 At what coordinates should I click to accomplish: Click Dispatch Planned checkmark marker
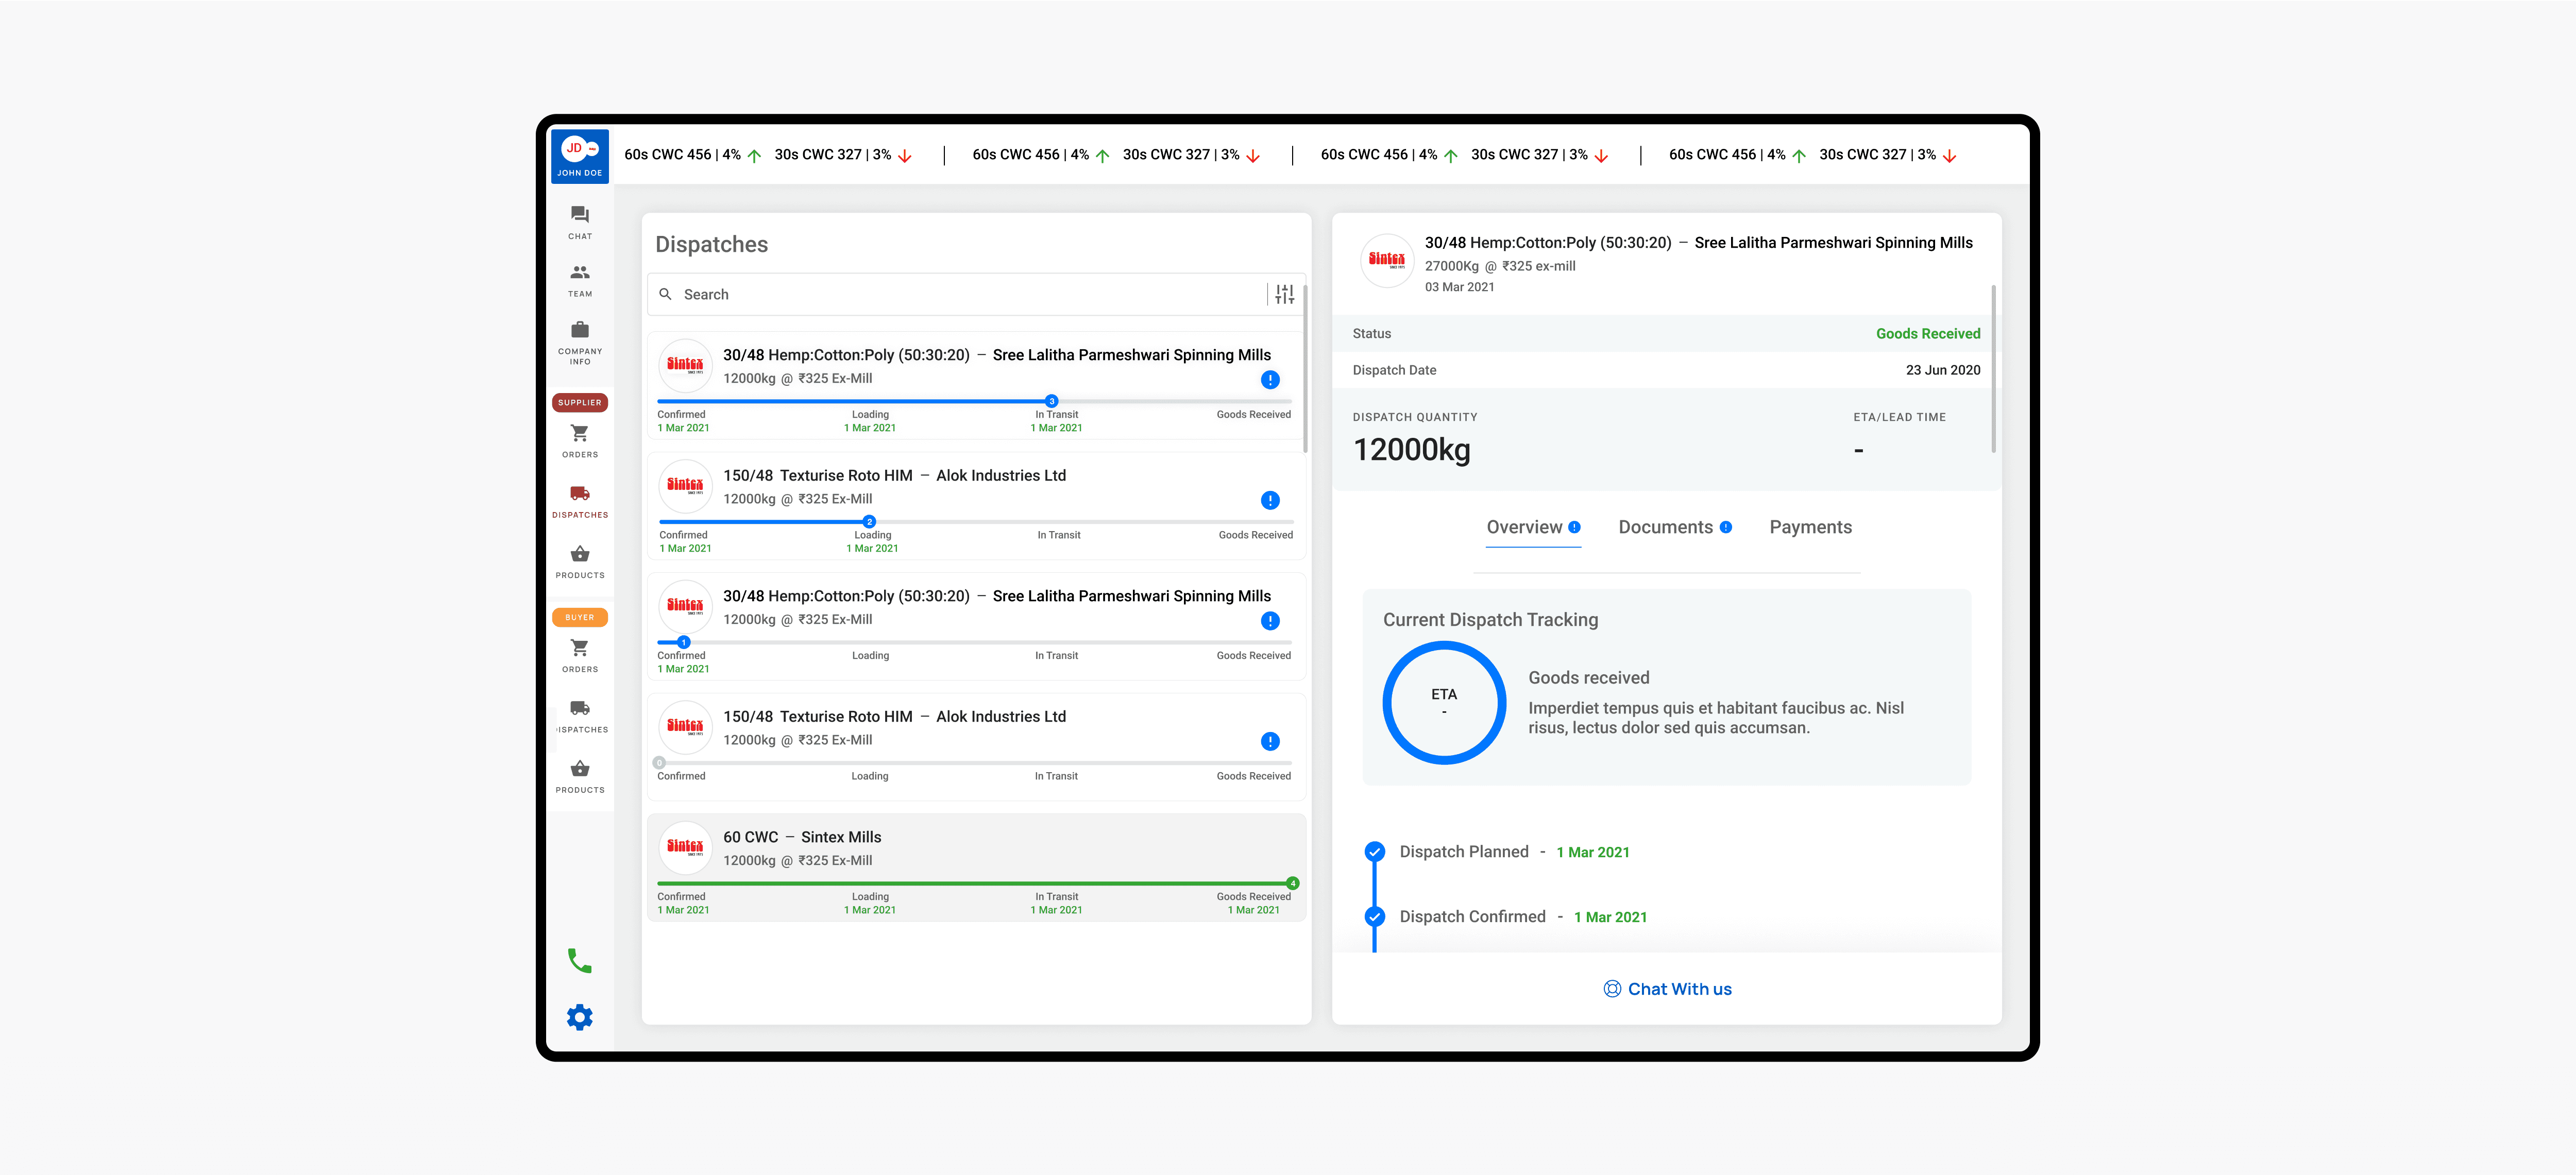(1374, 852)
